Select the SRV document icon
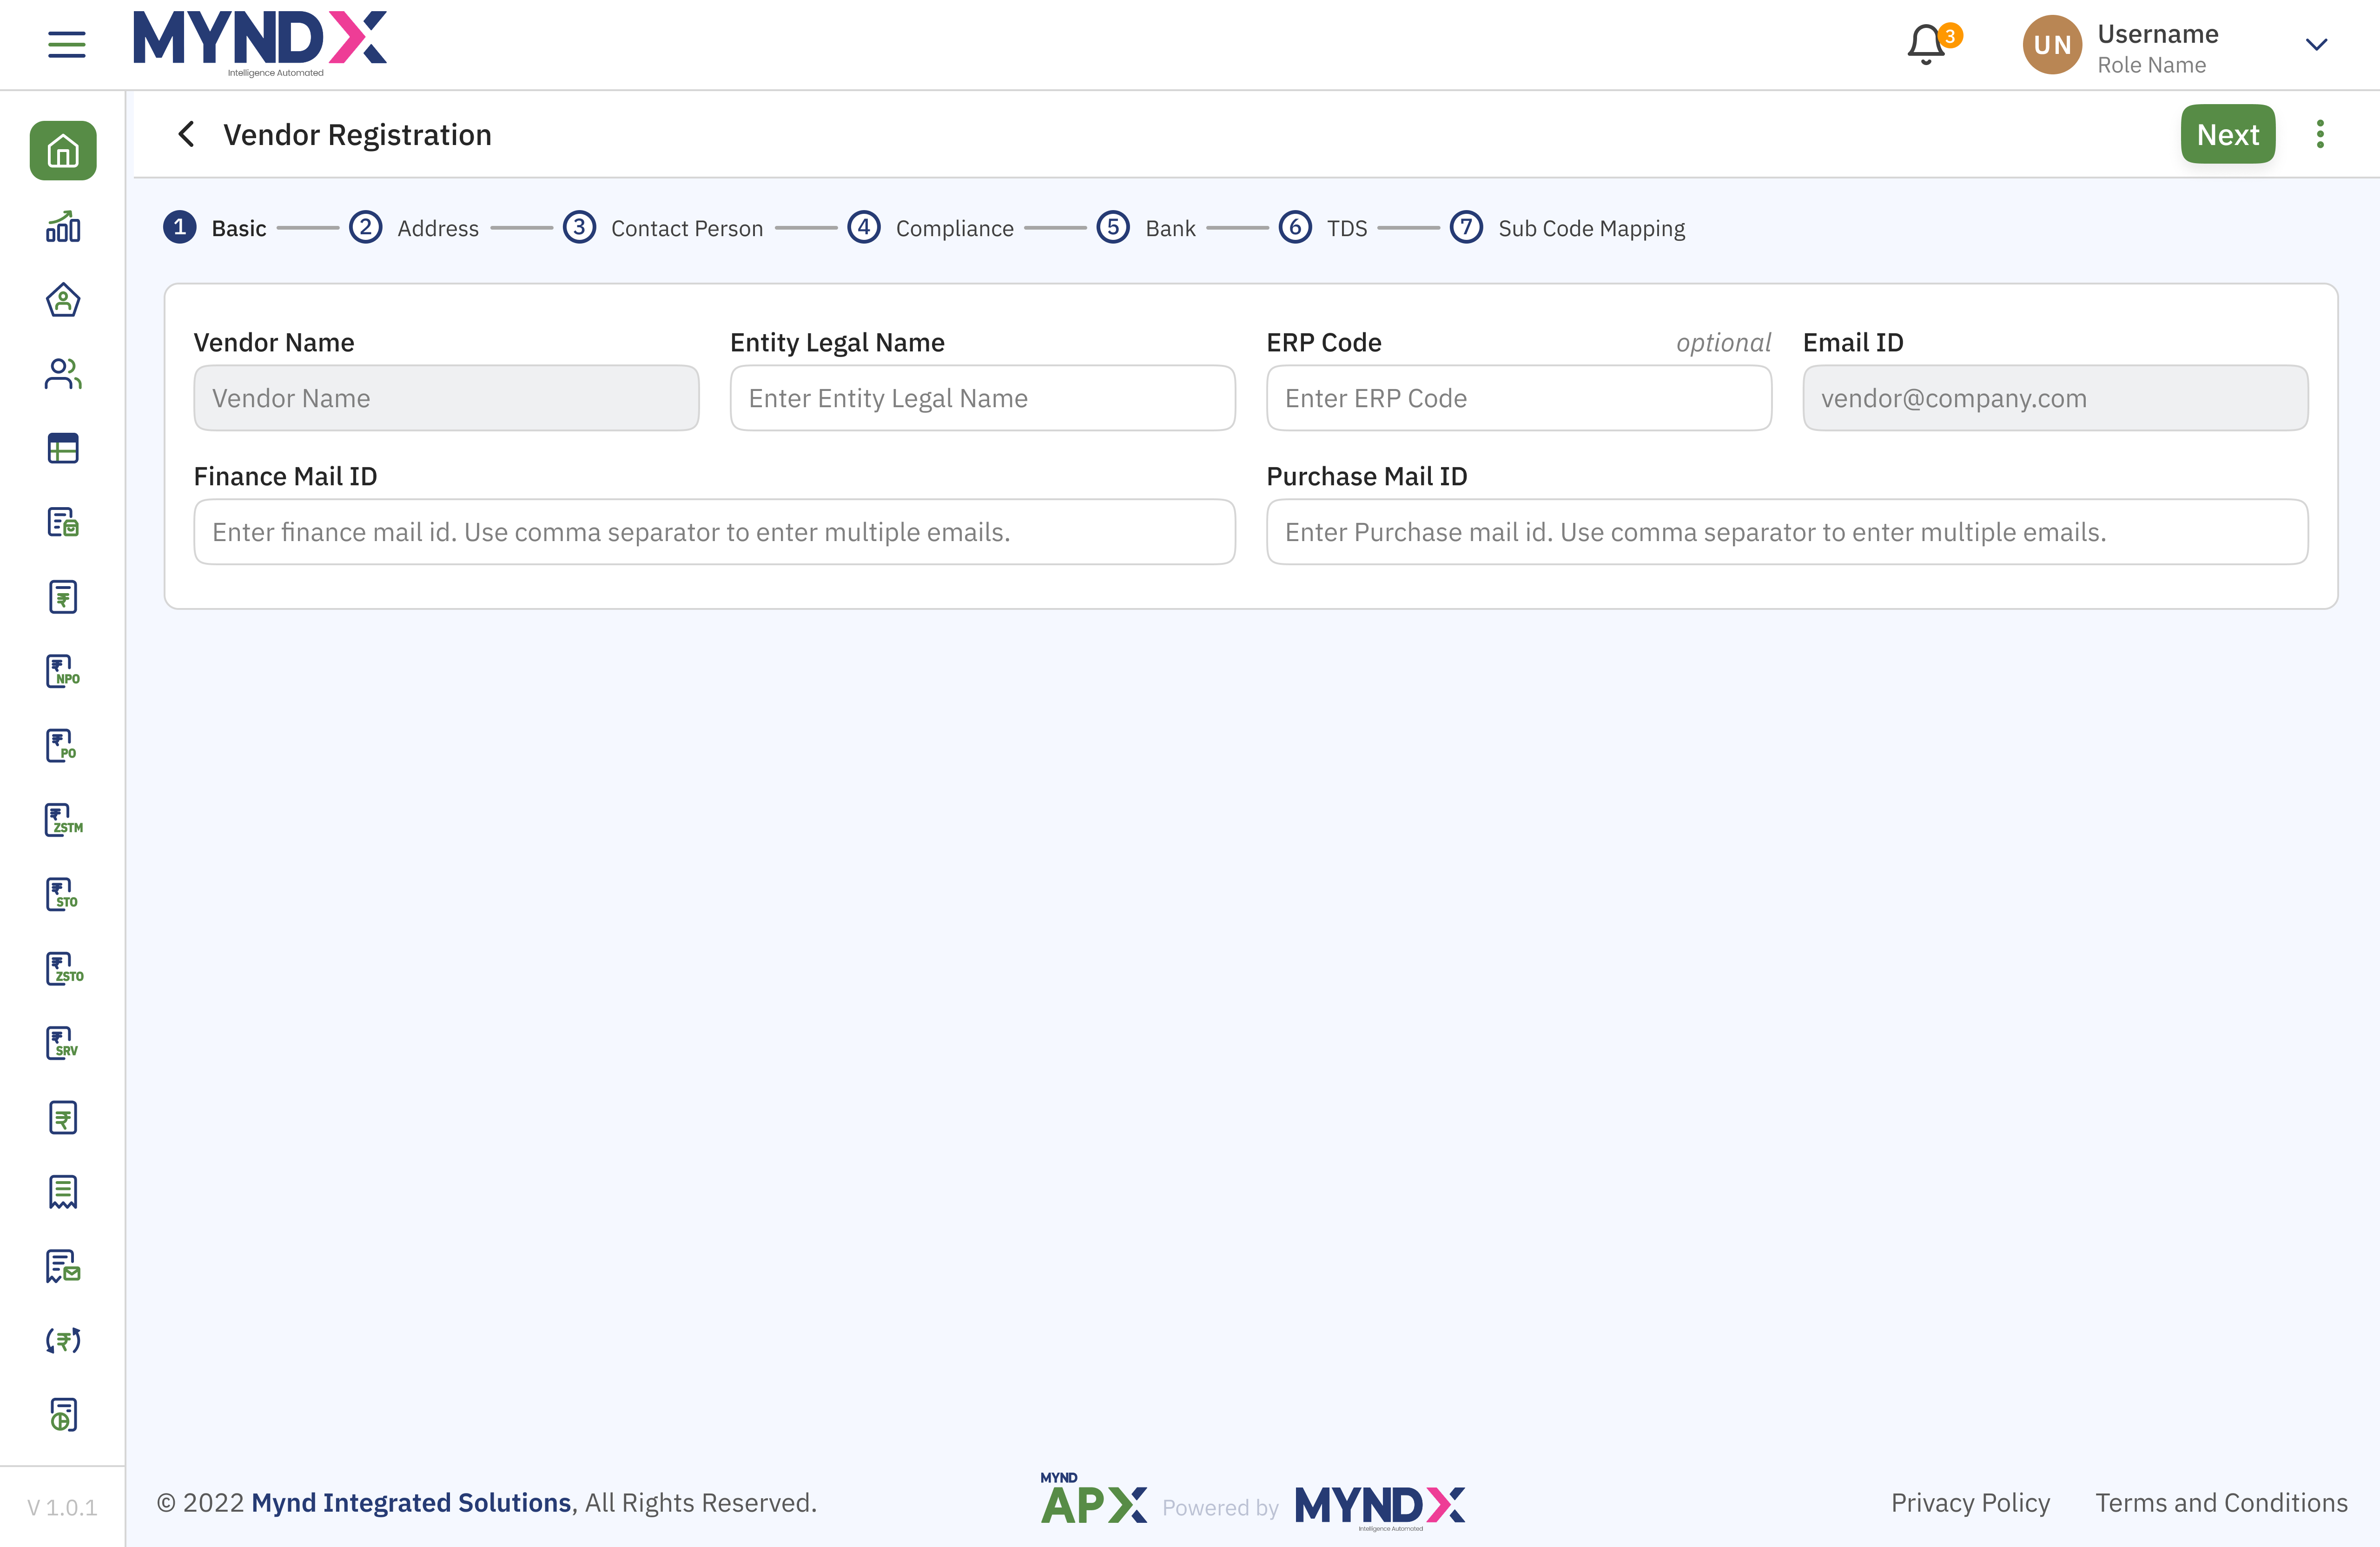This screenshot has height=1547, width=2380. 63,1043
